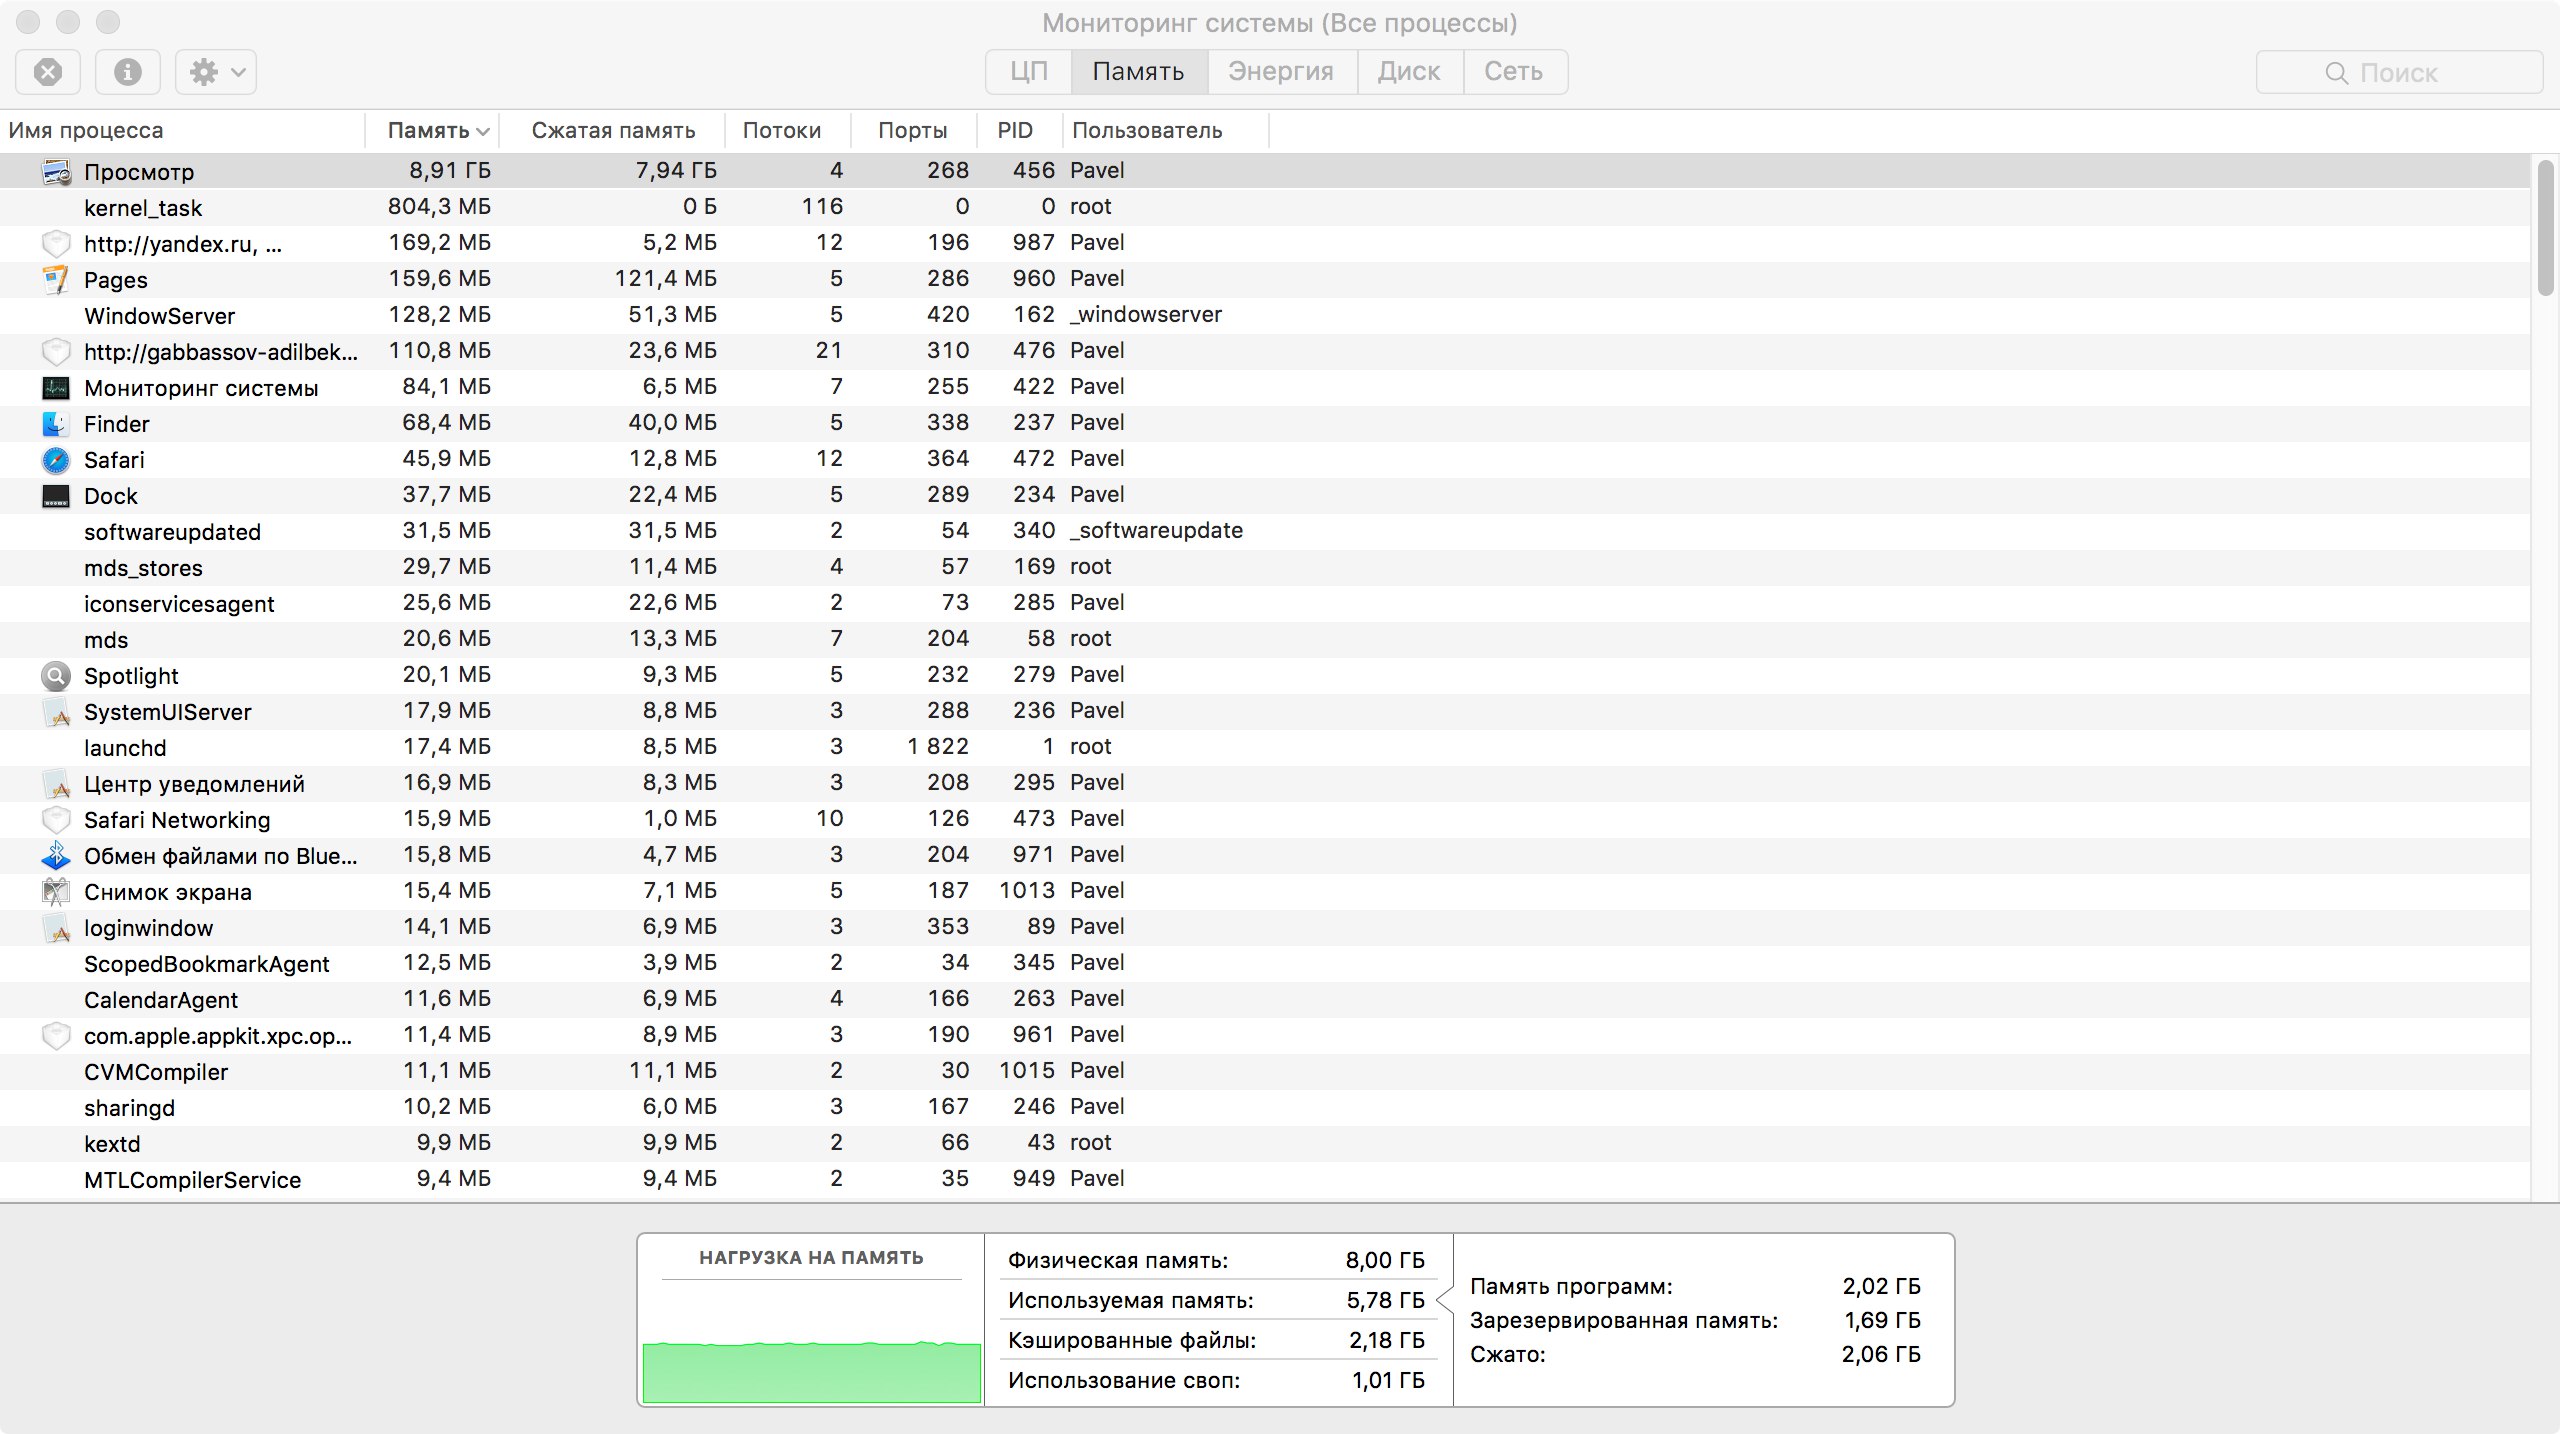Image resolution: width=2560 pixels, height=1434 pixels.
Task: Click the Pages app icon in the list
Action: tap(56, 280)
